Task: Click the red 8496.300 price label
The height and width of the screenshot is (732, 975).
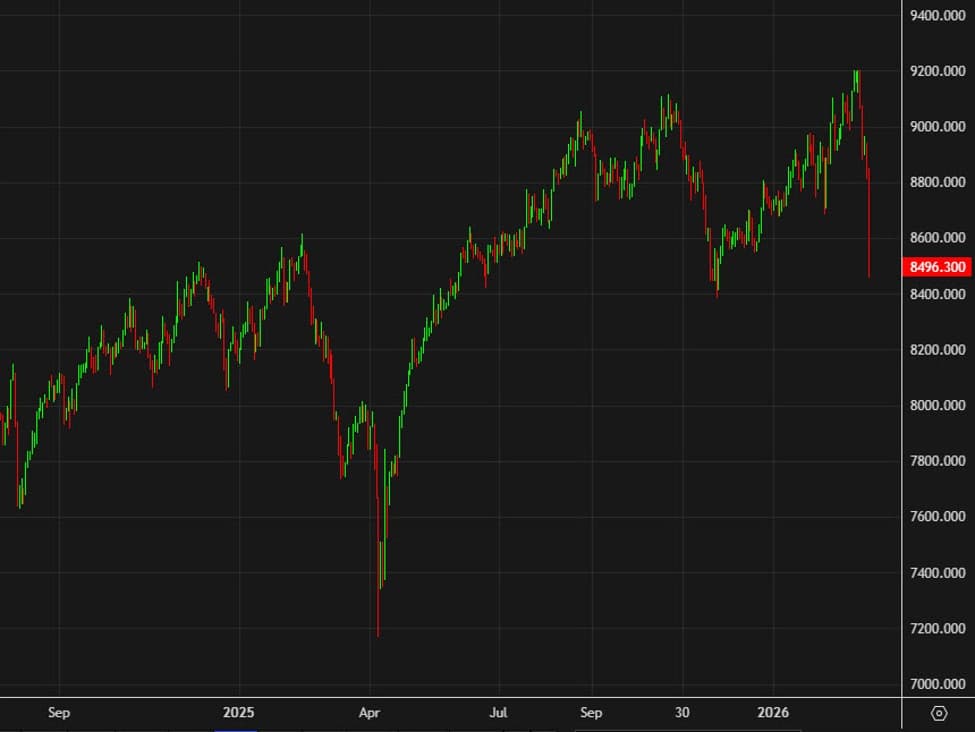Action: (x=936, y=267)
